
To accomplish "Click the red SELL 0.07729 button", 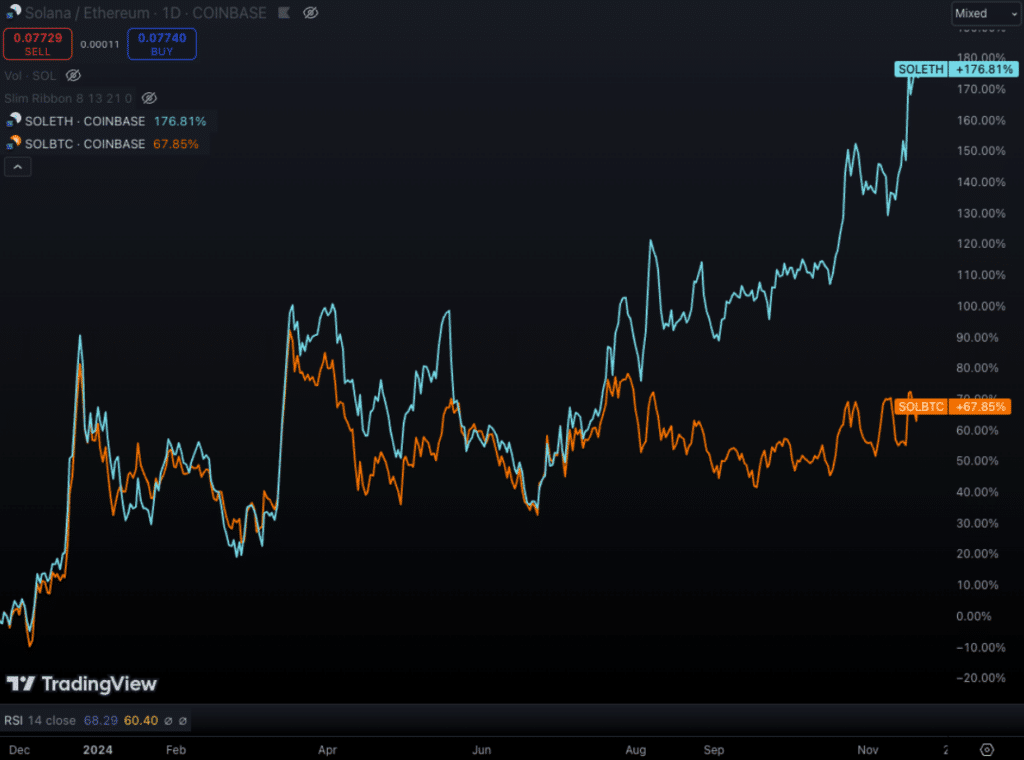I will [x=38, y=44].
